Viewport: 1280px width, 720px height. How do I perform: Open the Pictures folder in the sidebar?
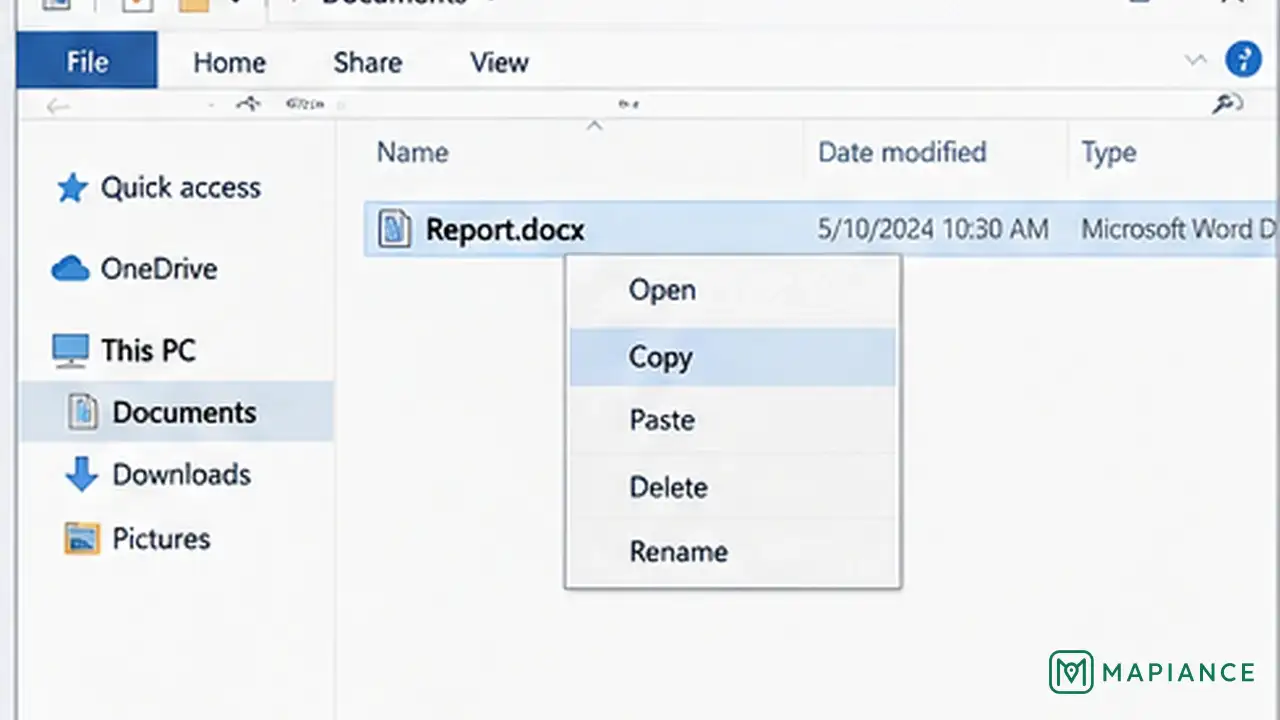(161, 539)
